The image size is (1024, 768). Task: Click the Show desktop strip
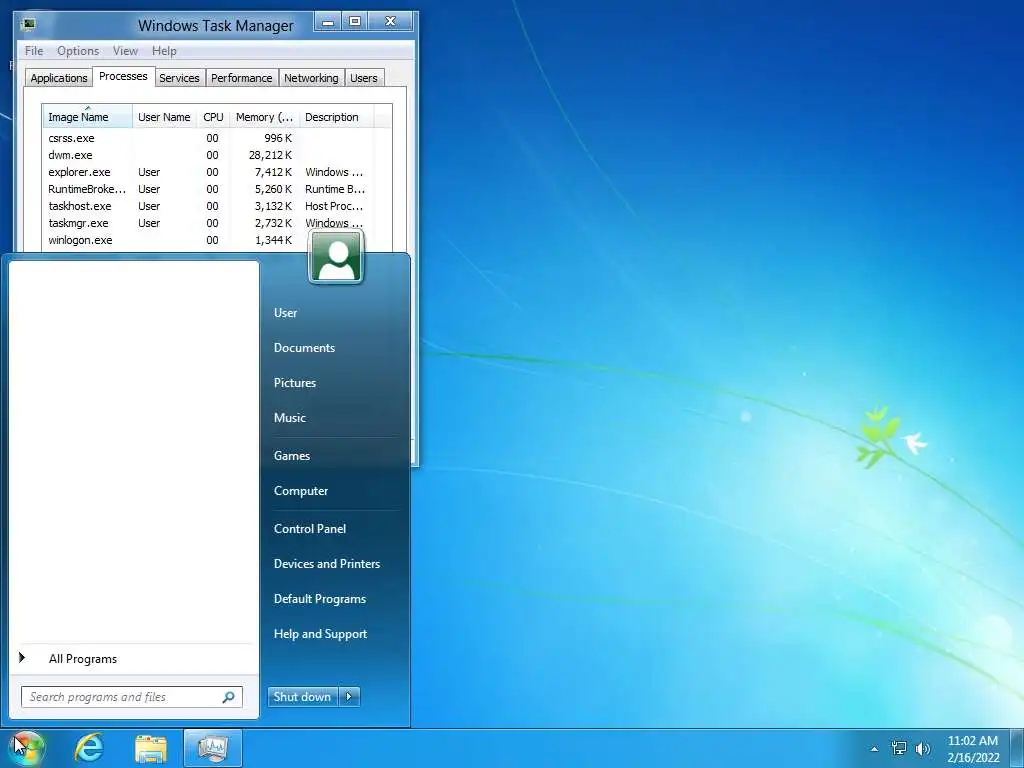tap(1018, 748)
